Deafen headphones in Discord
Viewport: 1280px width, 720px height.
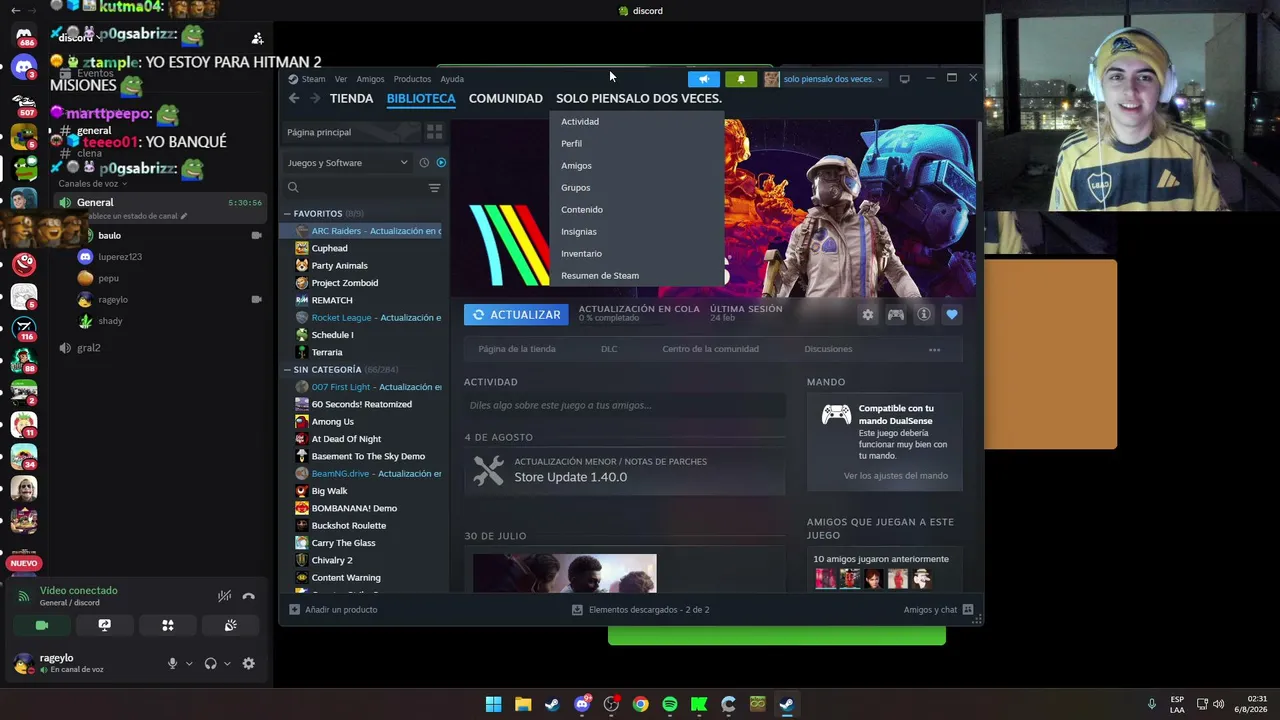210,664
